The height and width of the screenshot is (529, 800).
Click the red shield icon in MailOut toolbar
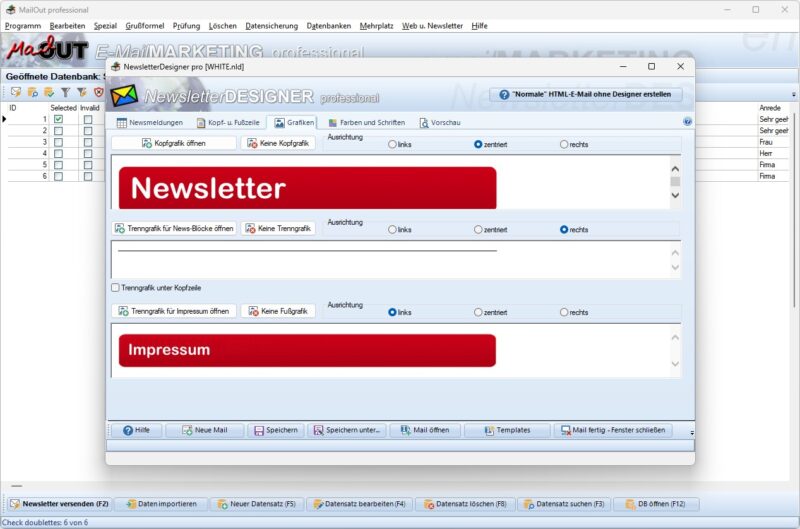(98, 92)
